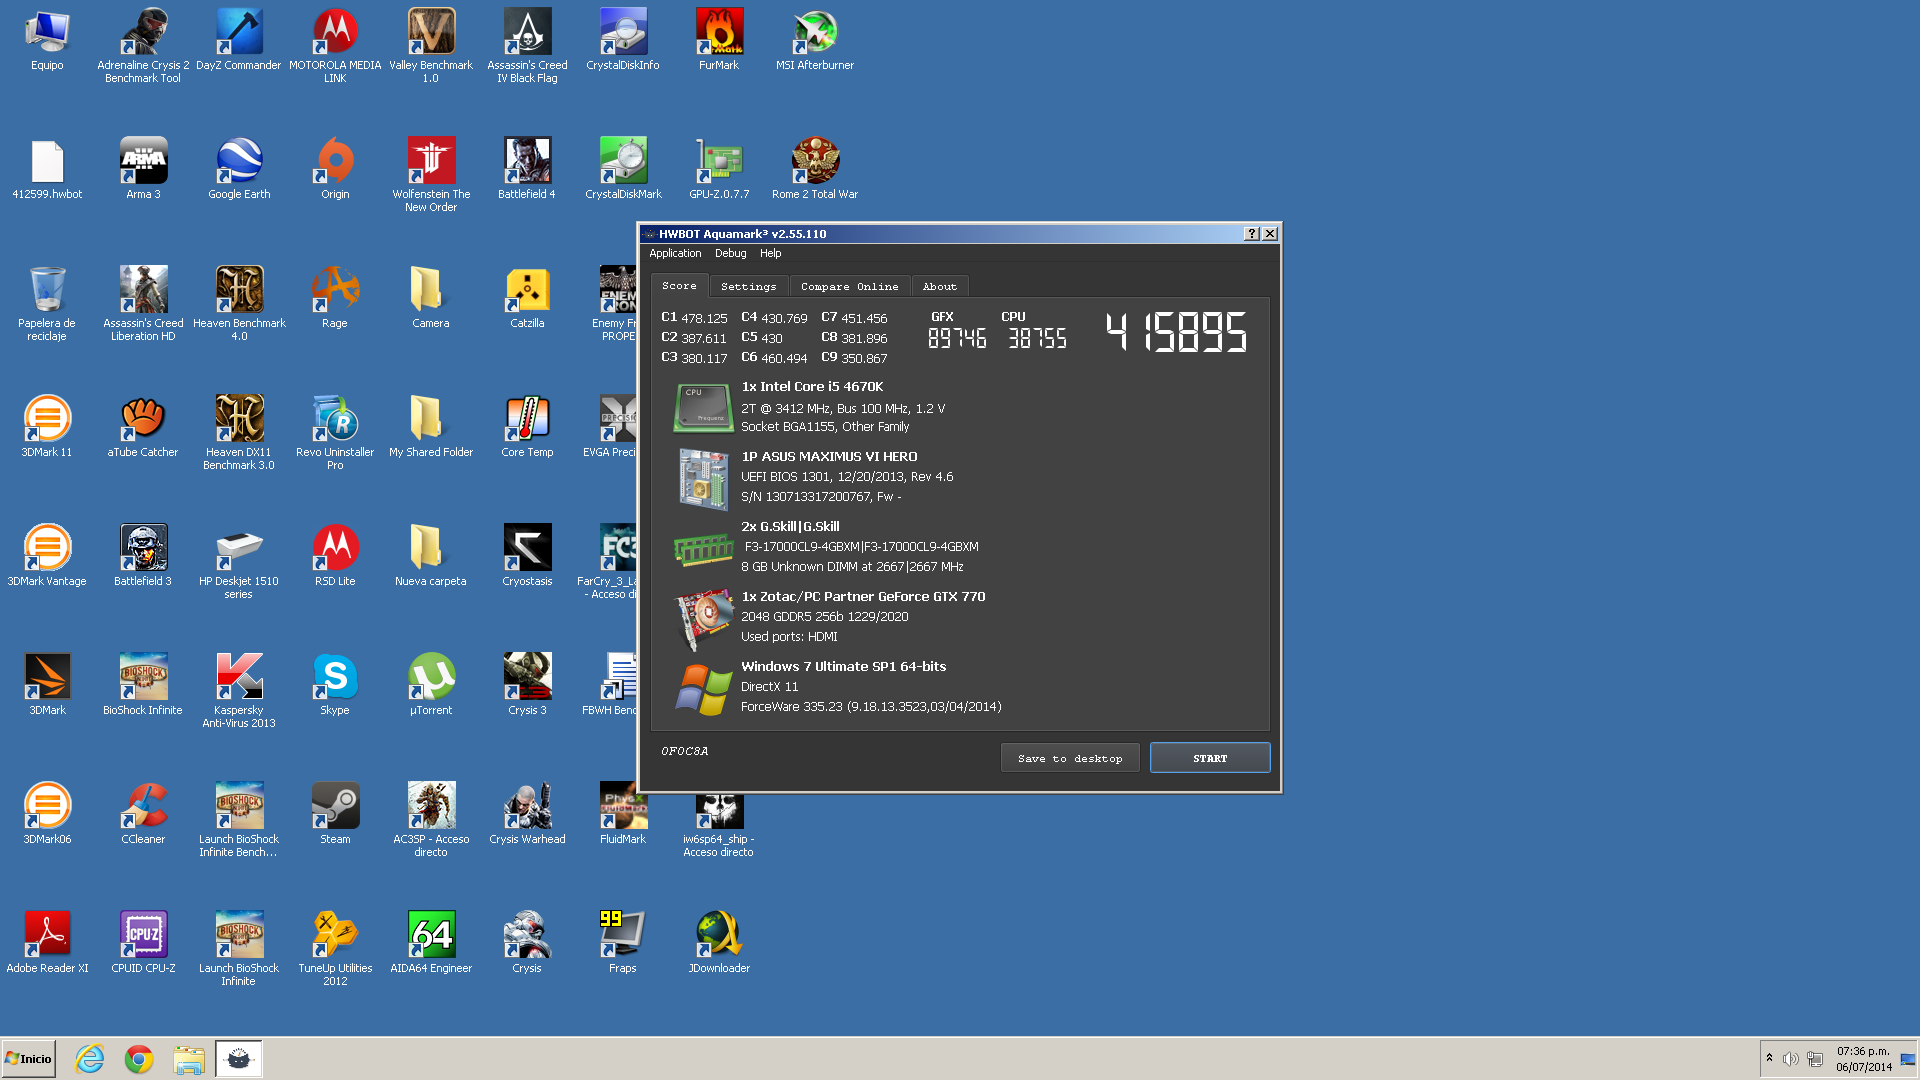Launch Internet Explorer from taskbar

pyautogui.click(x=90, y=1059)
